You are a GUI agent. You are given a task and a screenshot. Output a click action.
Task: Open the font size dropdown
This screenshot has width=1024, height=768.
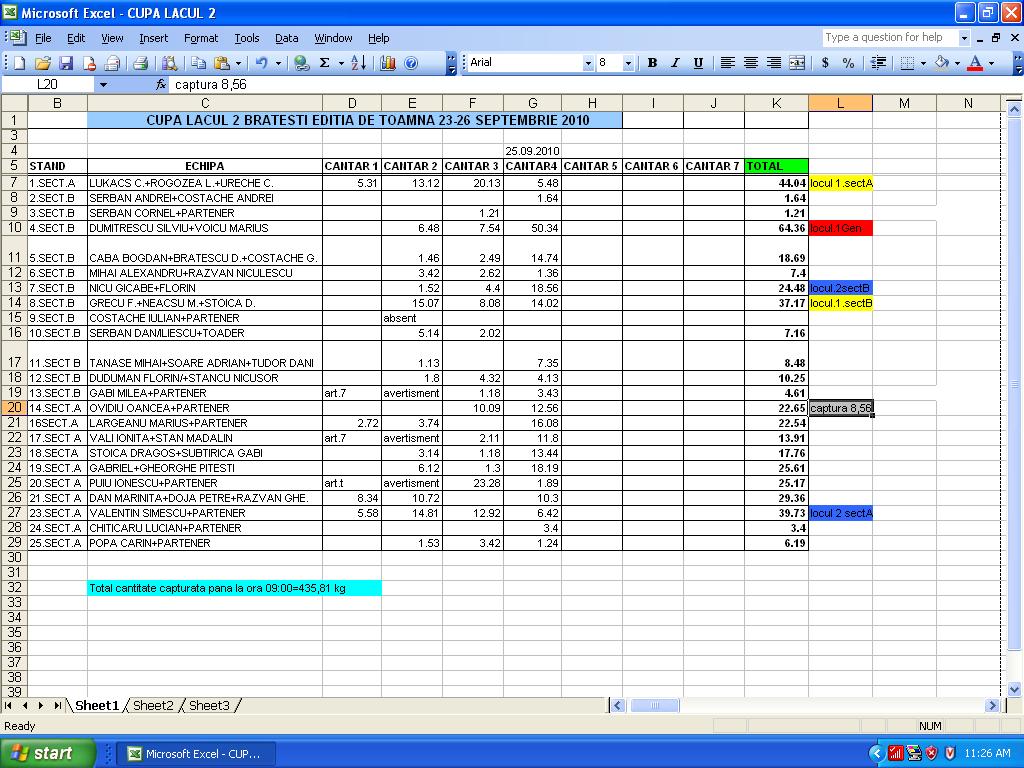[628, 63]
